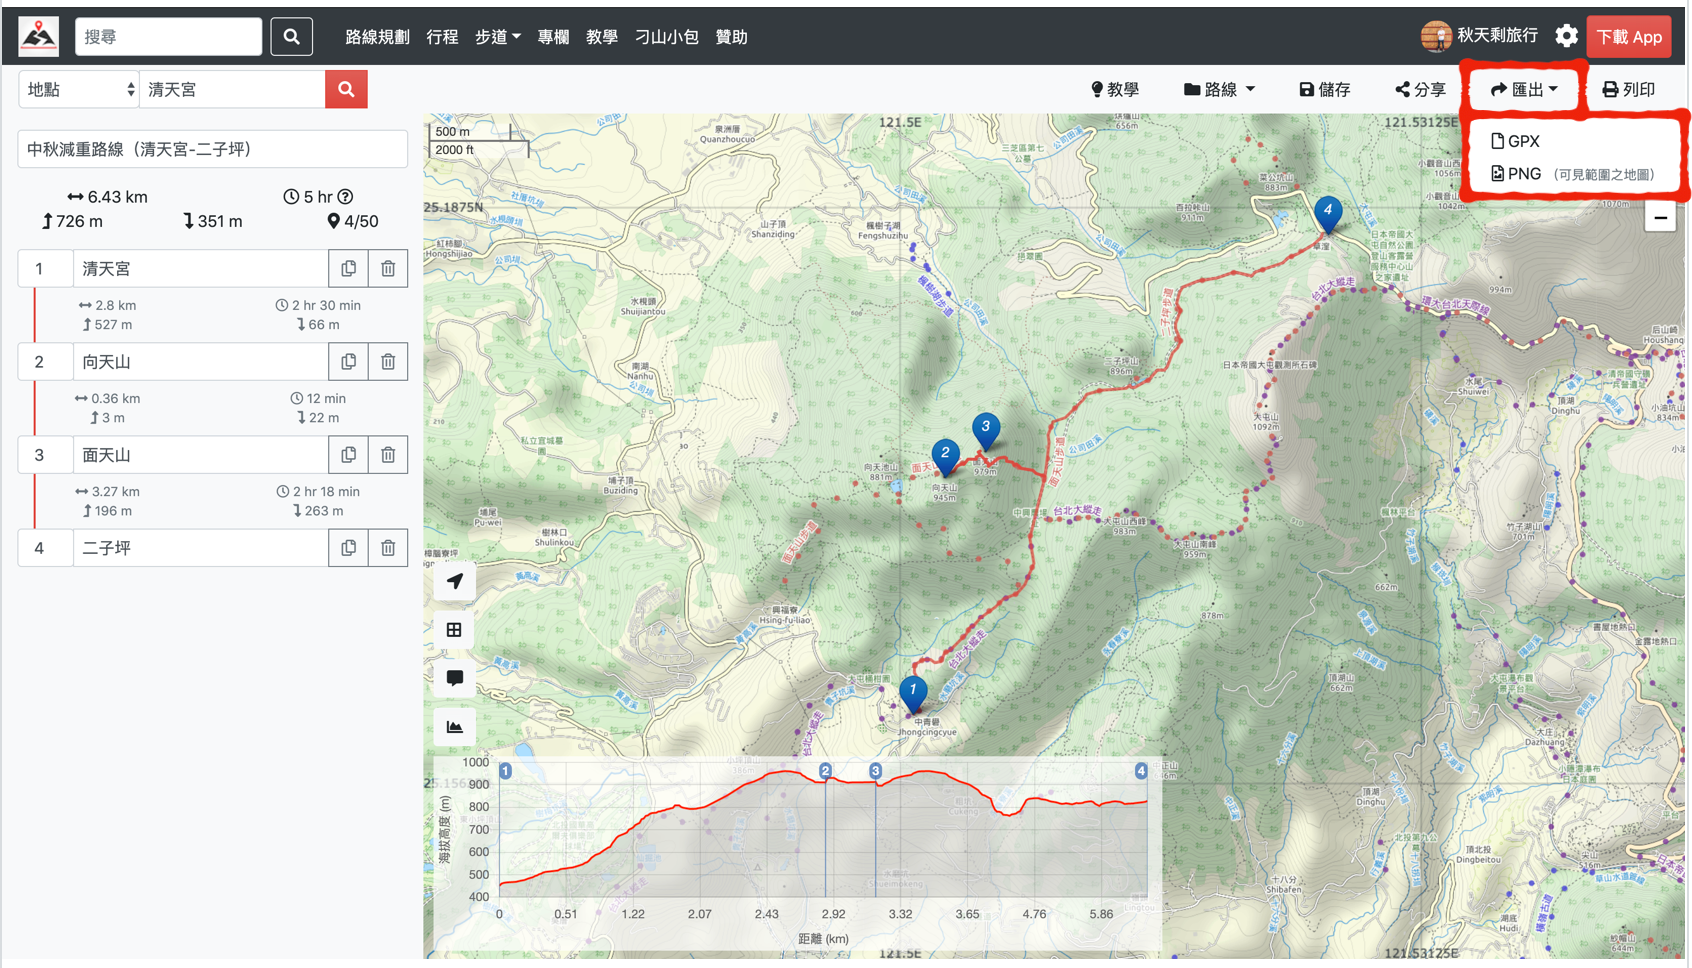Viewport: 1692px width, 968px height.
Task: Open the user avatar 秋天剩旅行
Action: 1479,36
